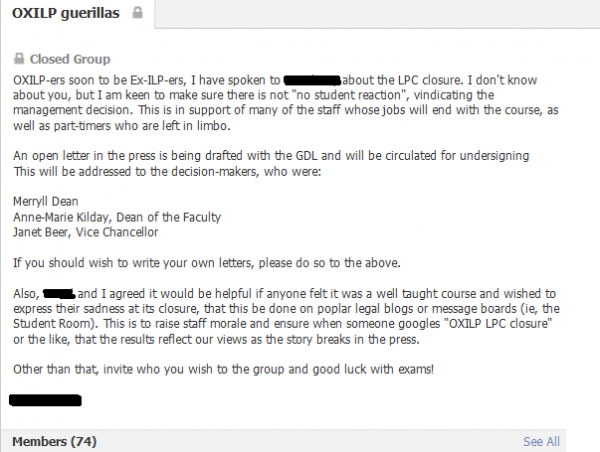Click the quoted phrase "no student reaction"
600x452 pixels.
pos(351,95)
